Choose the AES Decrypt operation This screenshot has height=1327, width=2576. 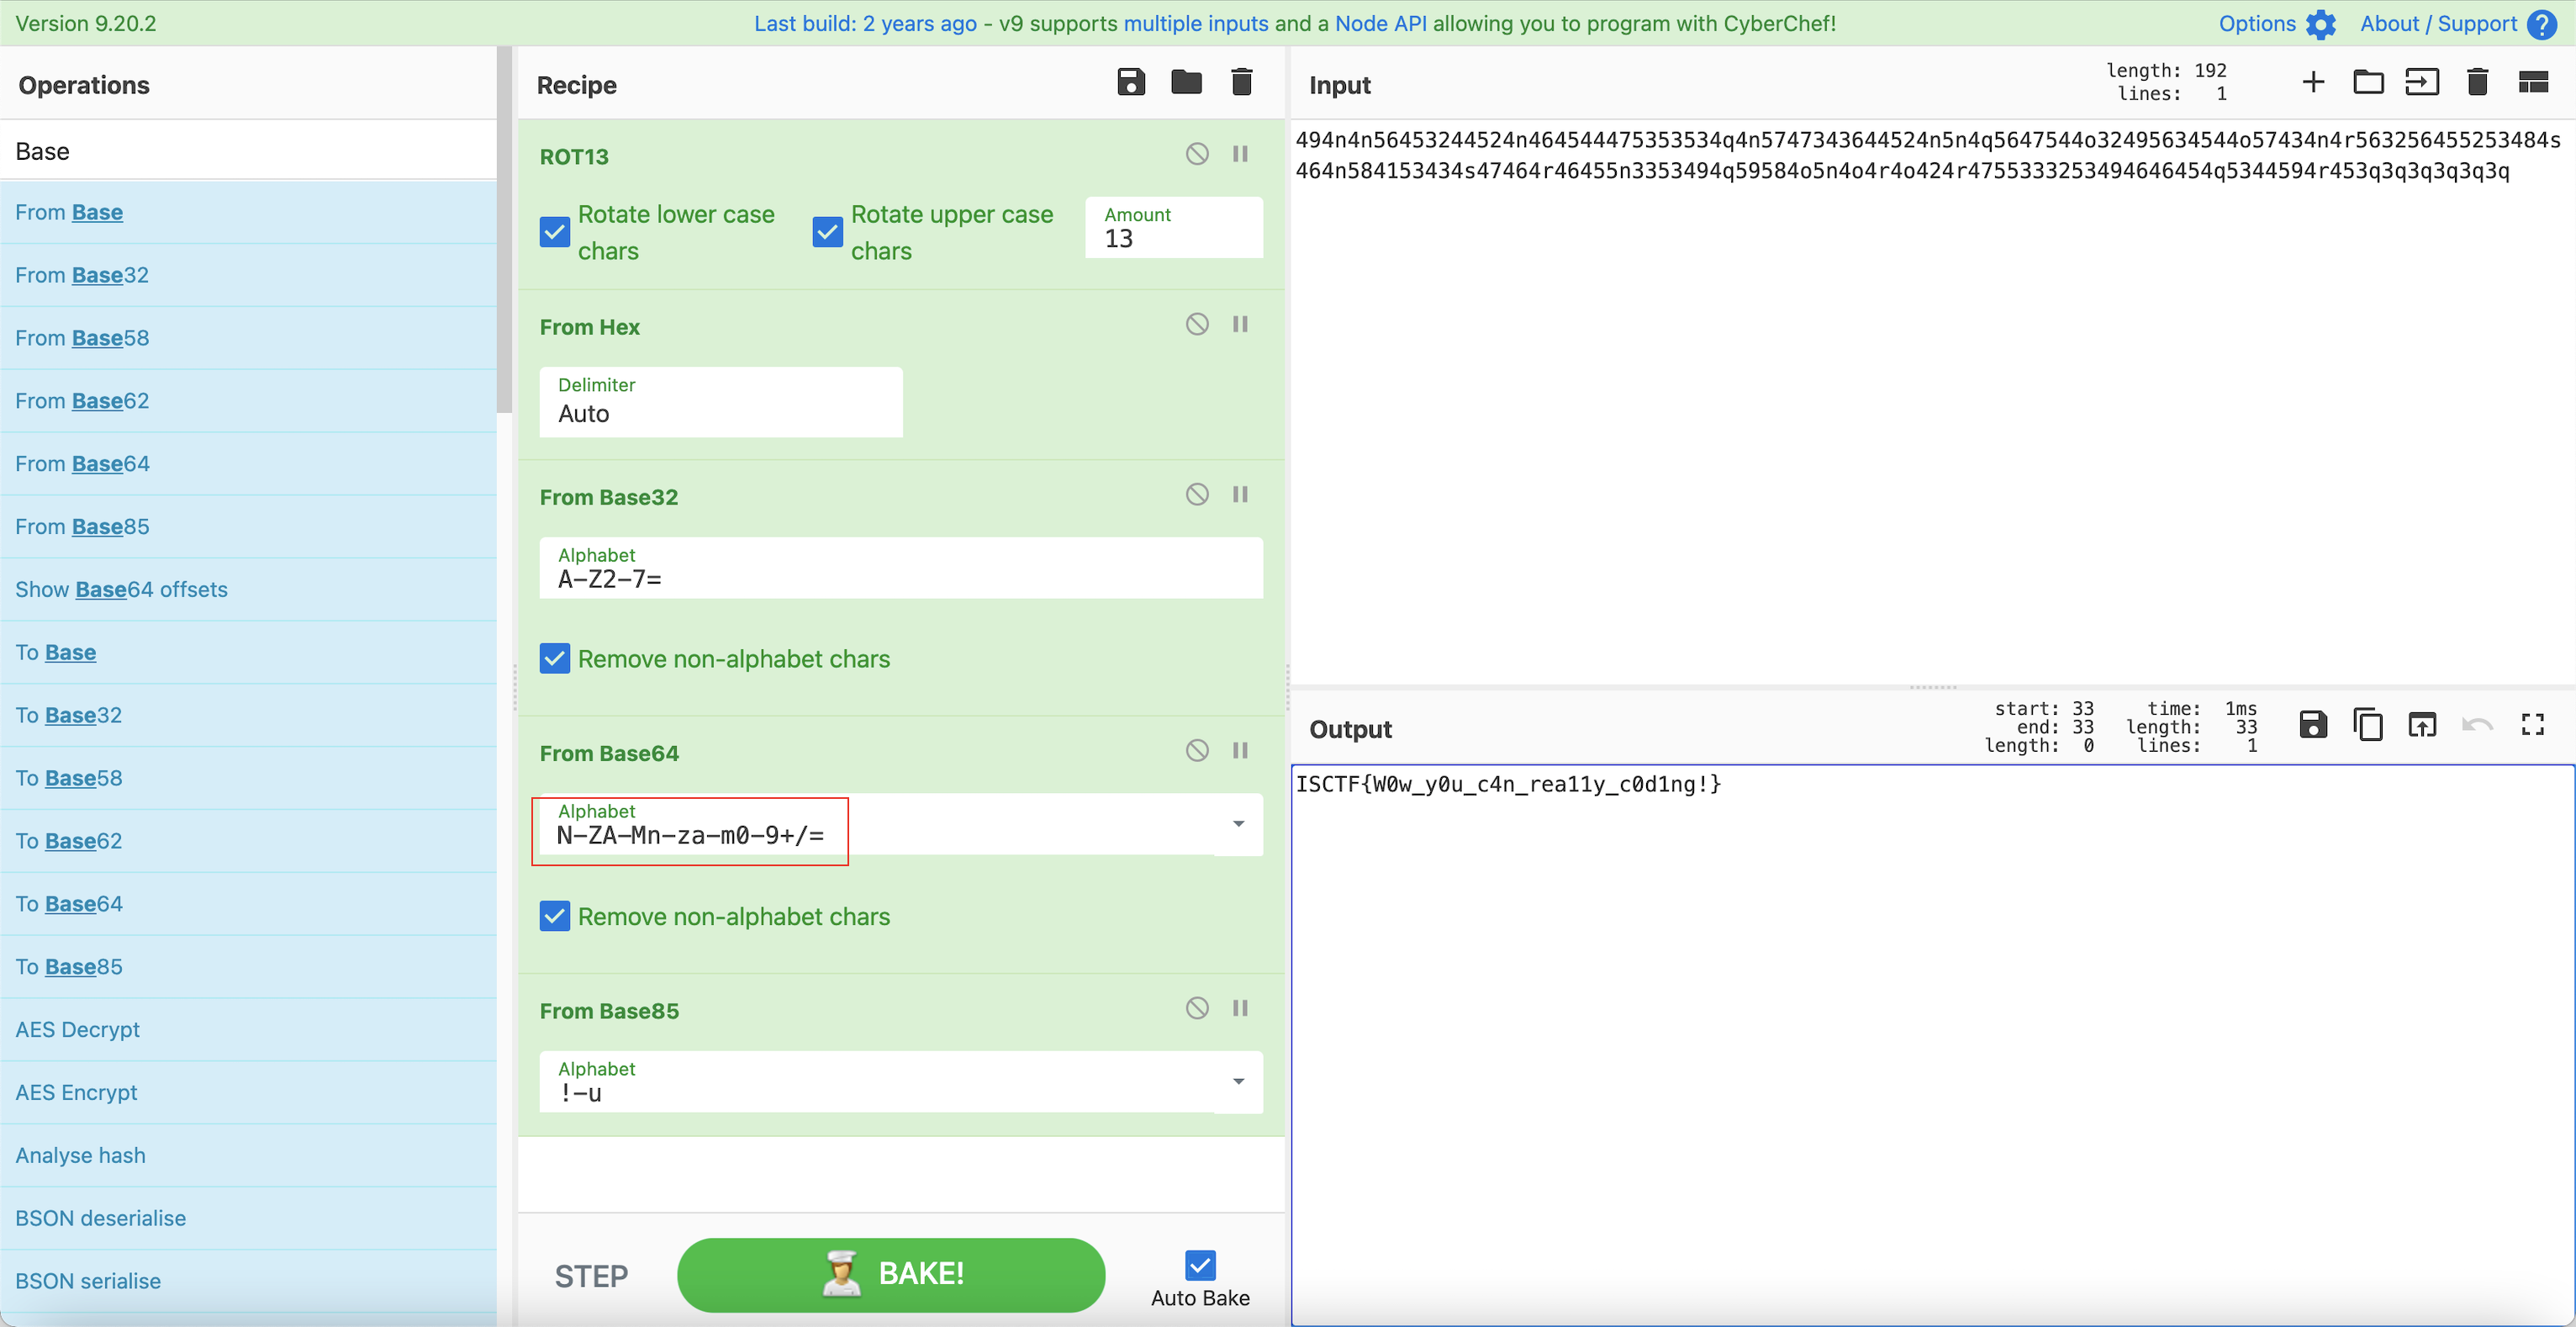(248, 1030)
